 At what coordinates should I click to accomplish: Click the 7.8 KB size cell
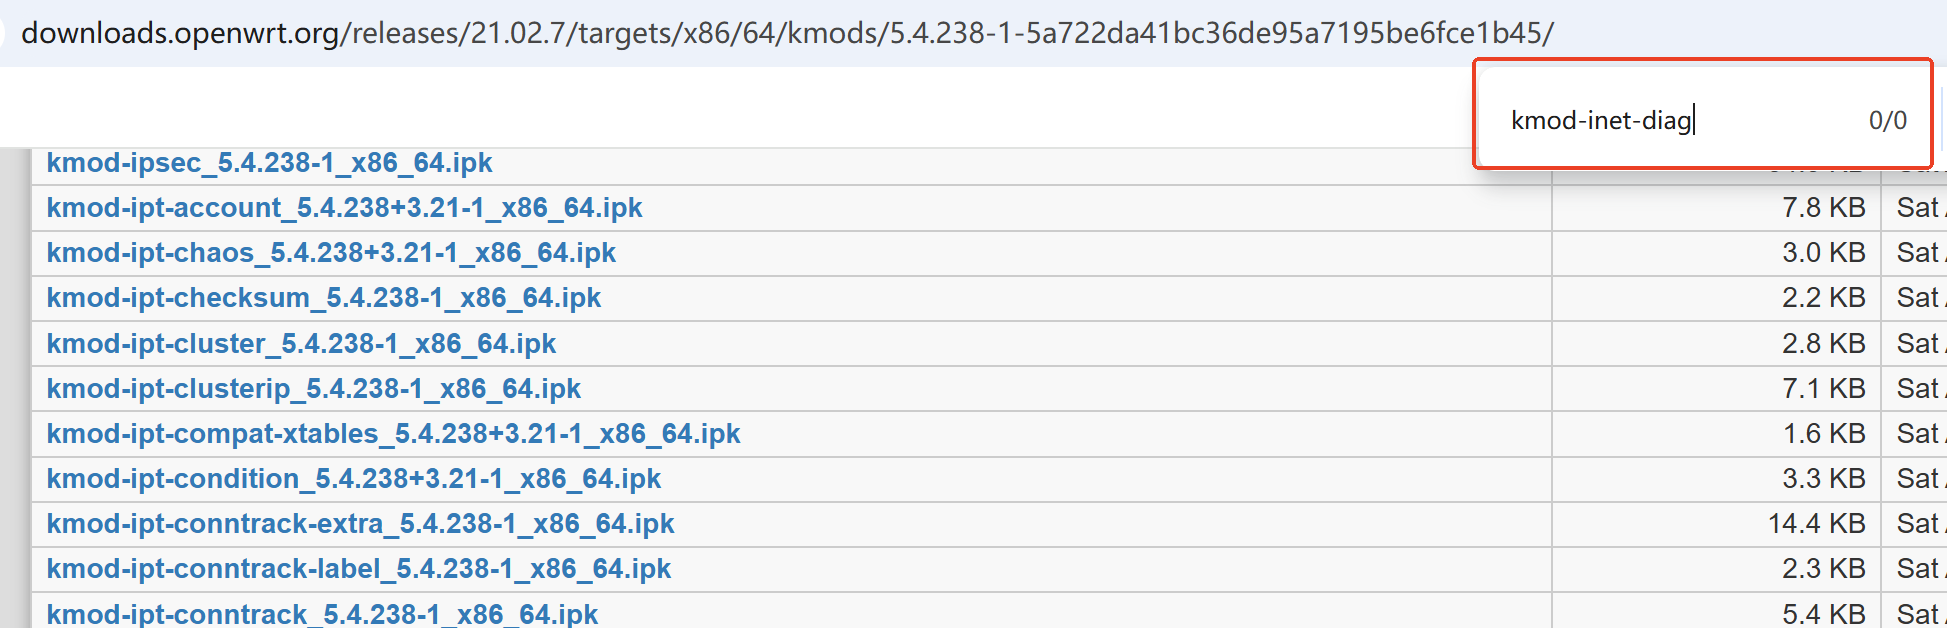(1716, 208)
